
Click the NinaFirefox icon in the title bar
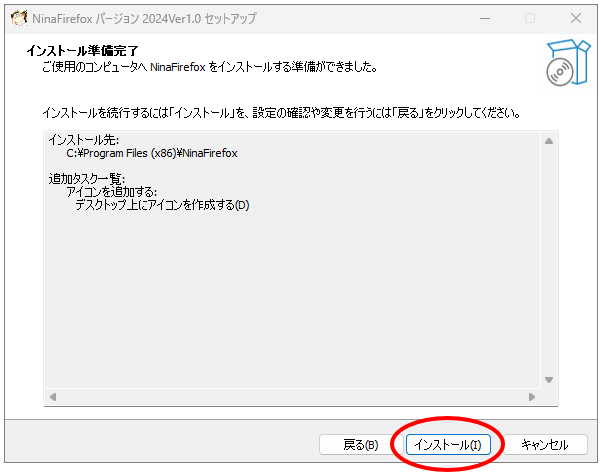pos(17,18)
